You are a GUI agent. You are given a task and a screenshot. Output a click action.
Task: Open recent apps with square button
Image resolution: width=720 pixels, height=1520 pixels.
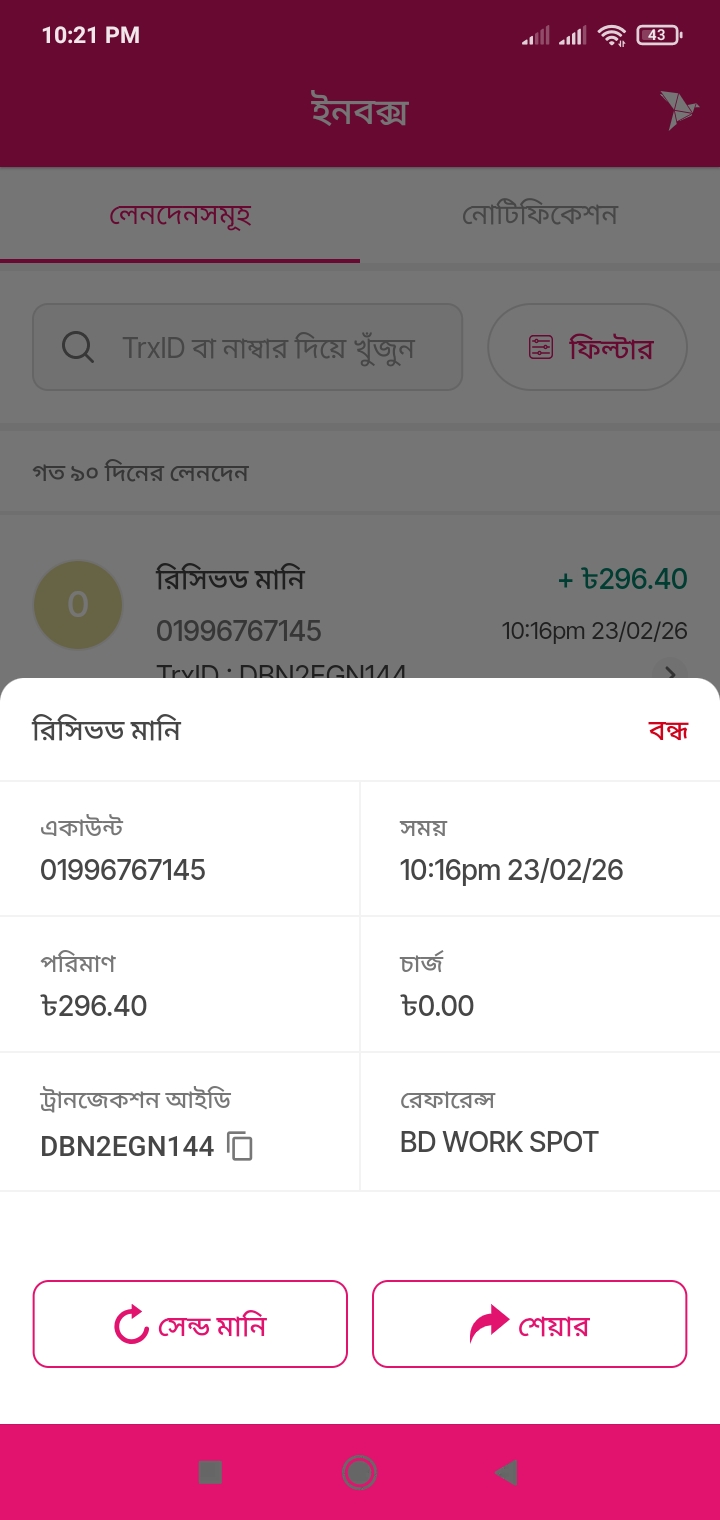coord(210,1472)
